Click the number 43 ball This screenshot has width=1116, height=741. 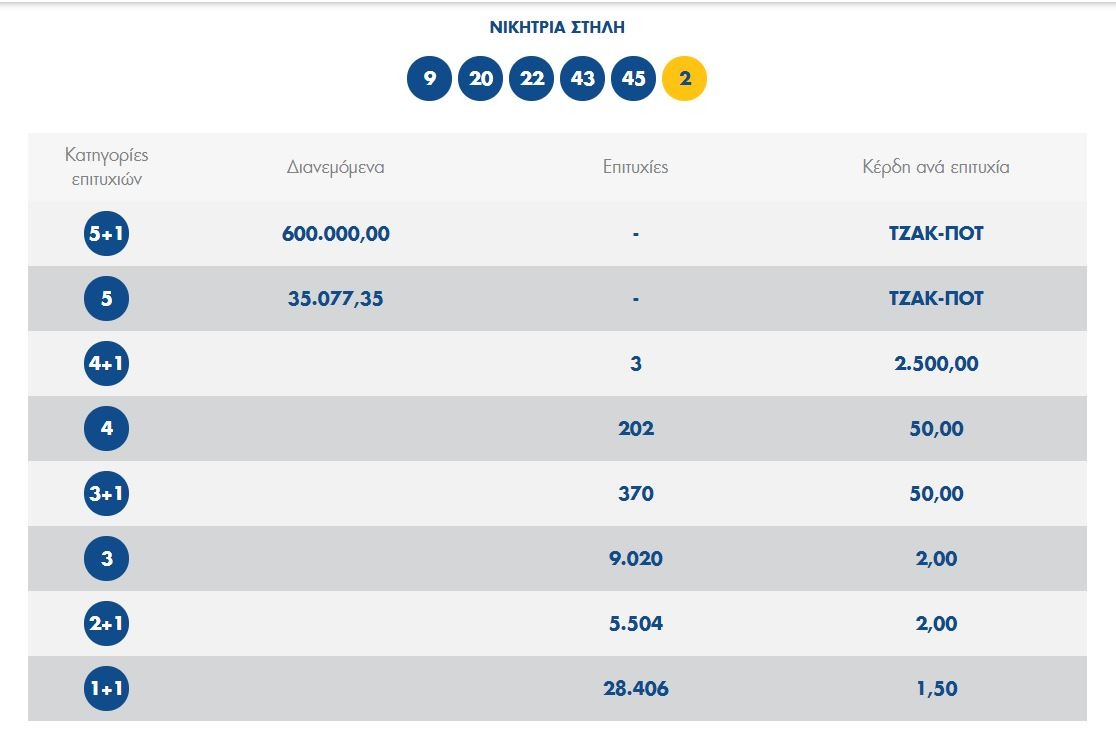point(582,79)
